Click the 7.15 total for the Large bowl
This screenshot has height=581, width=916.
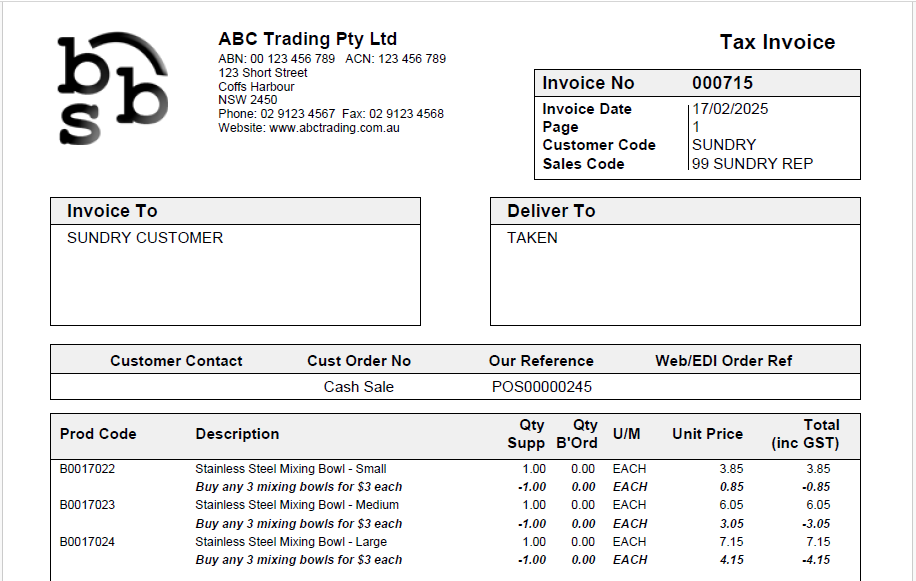pyautogui.click(x=818, y=542)
